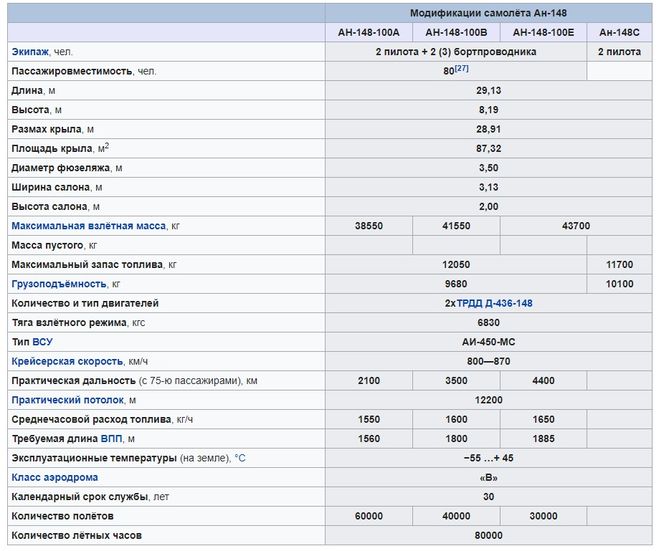Select the cabin width value 3,13

[x=488, y=187]
